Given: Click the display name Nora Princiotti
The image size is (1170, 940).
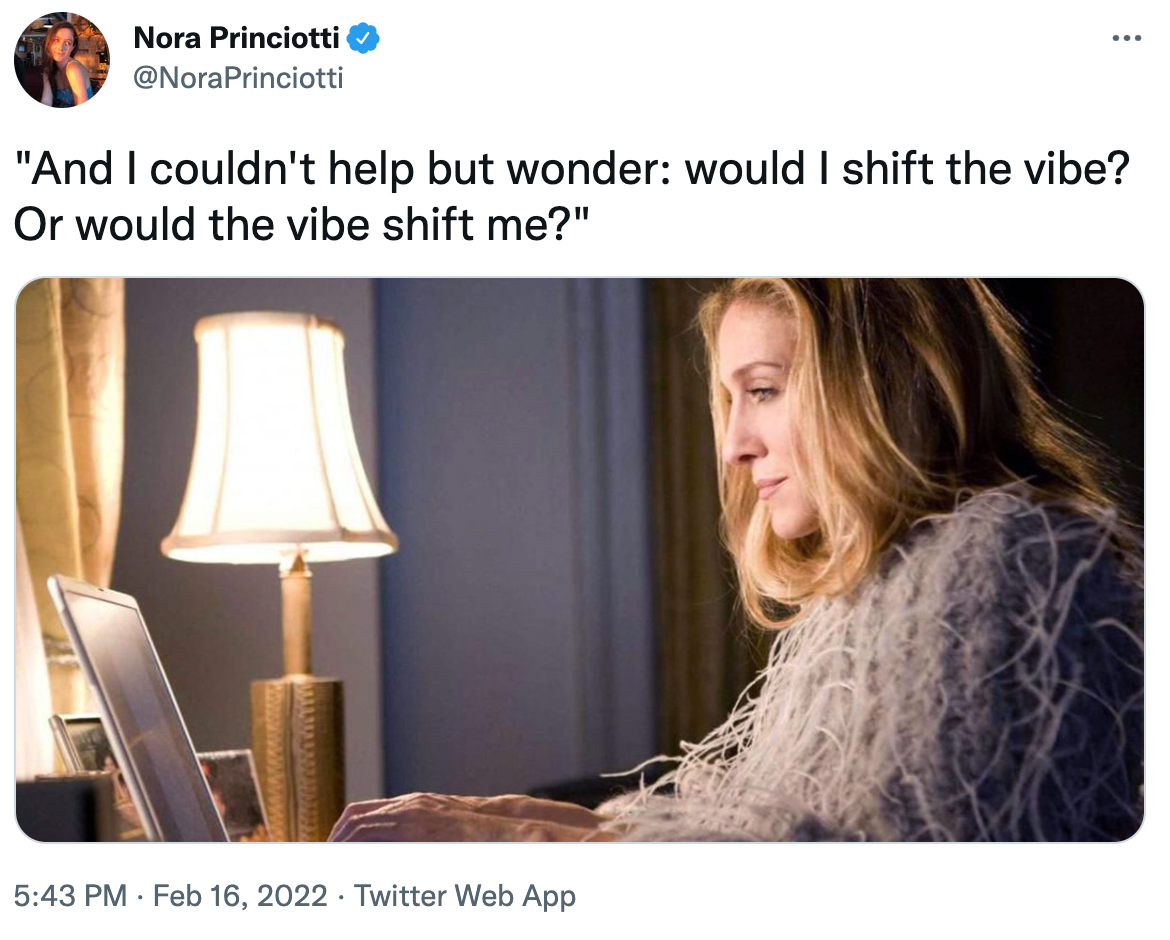Looking at the screenshot, I should coord(238,39).
